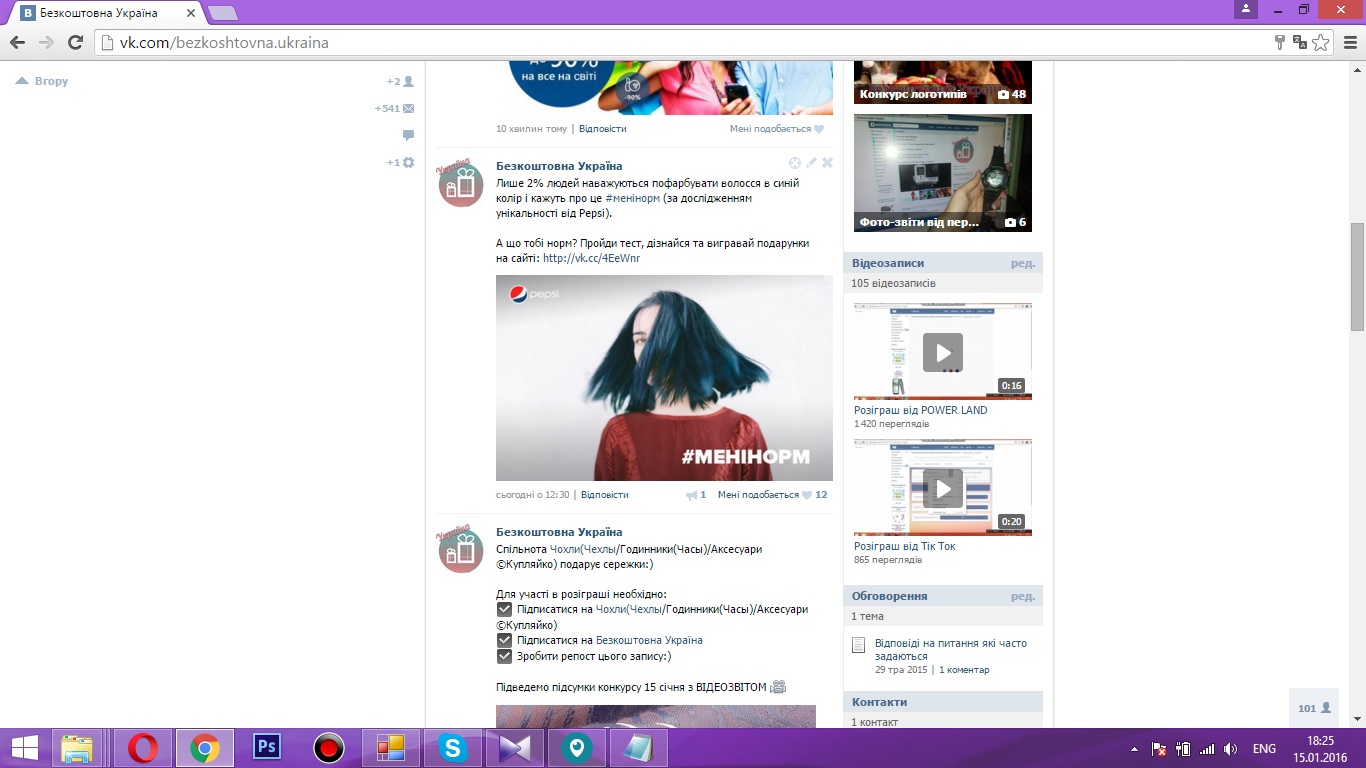Open the Chrome user profile button
The height and width of the screenshot is (768, 1366).
coord(1245,9)
